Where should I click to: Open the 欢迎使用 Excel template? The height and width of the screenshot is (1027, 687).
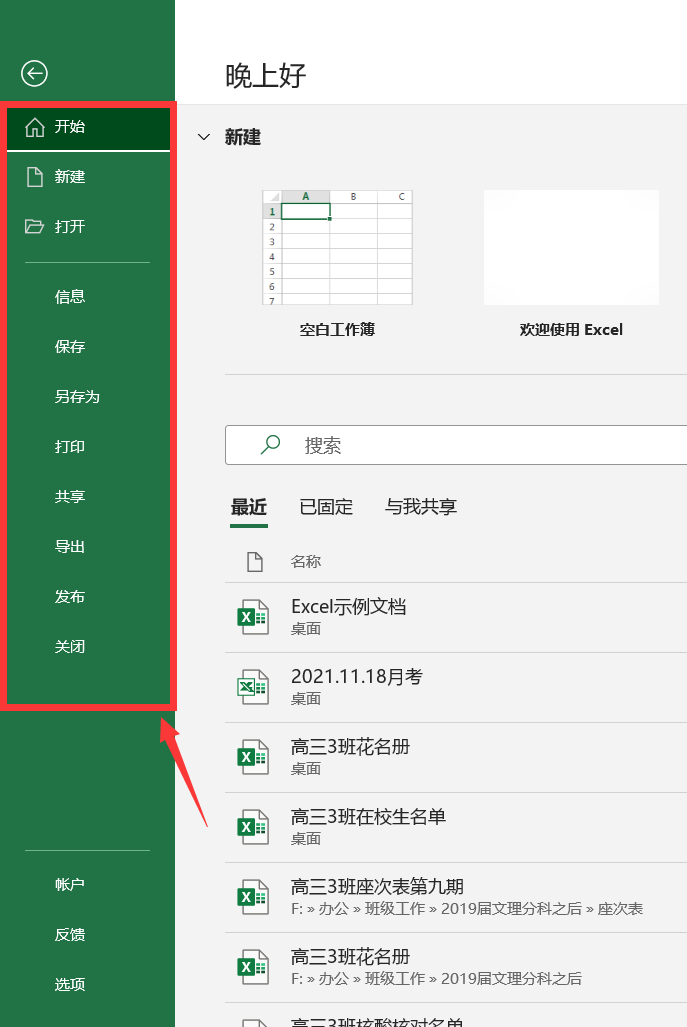coord(571,248)
